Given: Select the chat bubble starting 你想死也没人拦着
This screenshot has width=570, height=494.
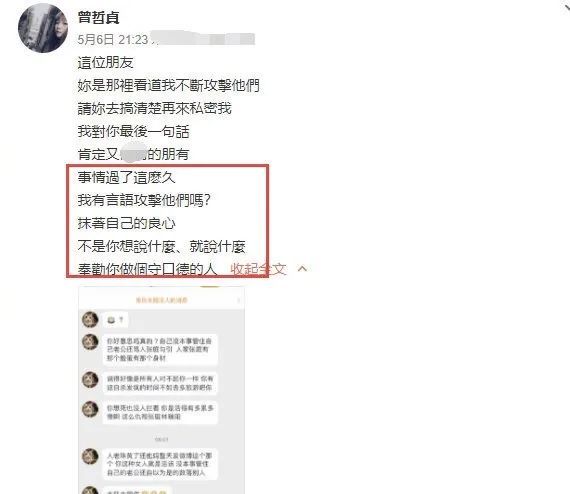Looking at the screenshot, I should pos(160,412).
